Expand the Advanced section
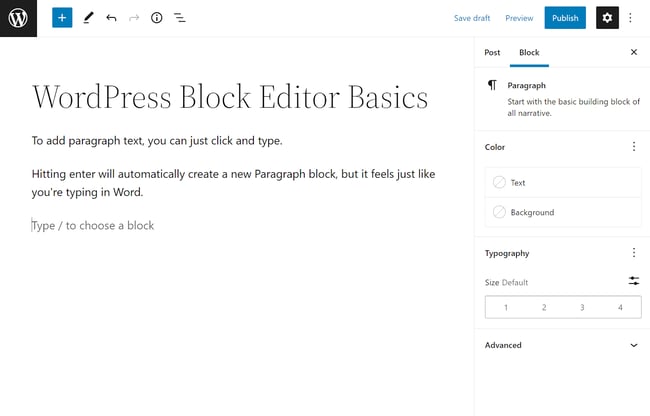650x416 pixels. coord(634,345)
